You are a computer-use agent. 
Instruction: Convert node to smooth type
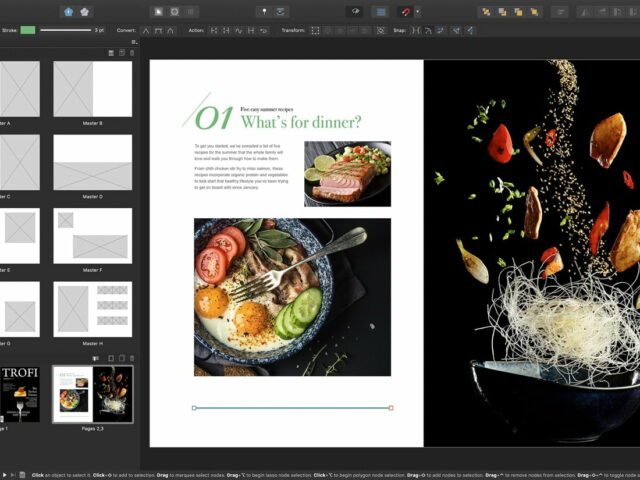pos(159,30)
